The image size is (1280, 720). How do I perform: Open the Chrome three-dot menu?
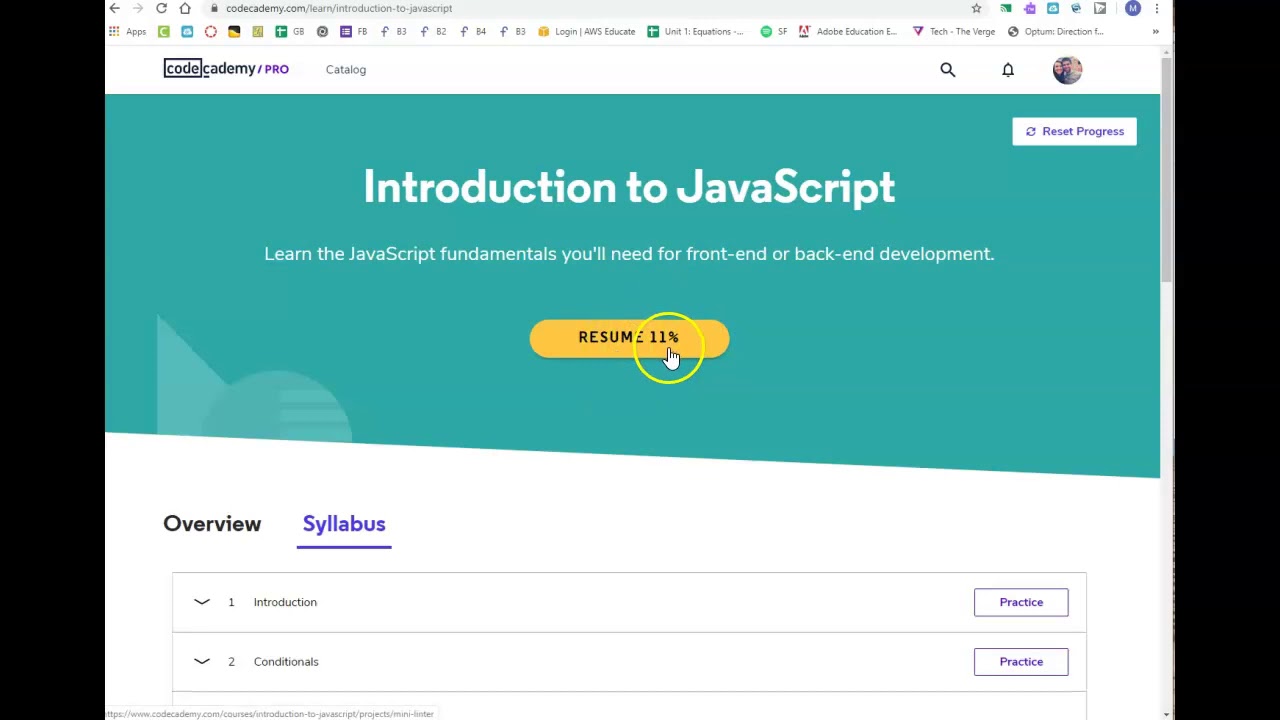(x=1156, y=8)
